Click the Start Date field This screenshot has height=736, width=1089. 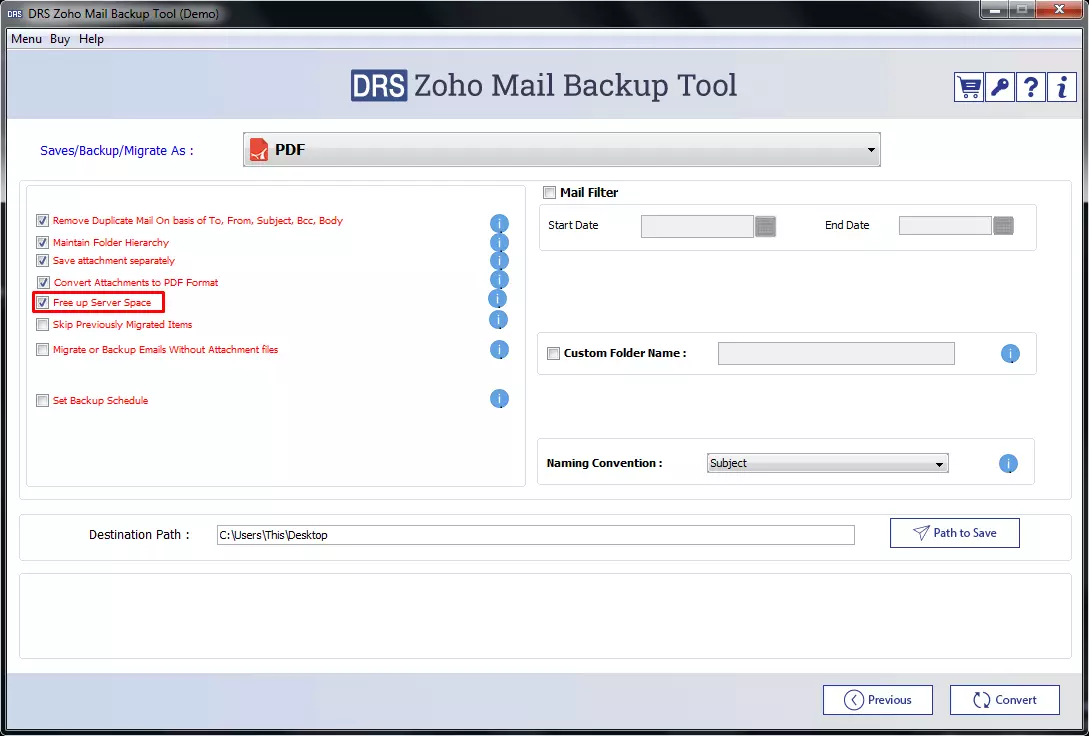pyautogui.click(x=697, y=226)
